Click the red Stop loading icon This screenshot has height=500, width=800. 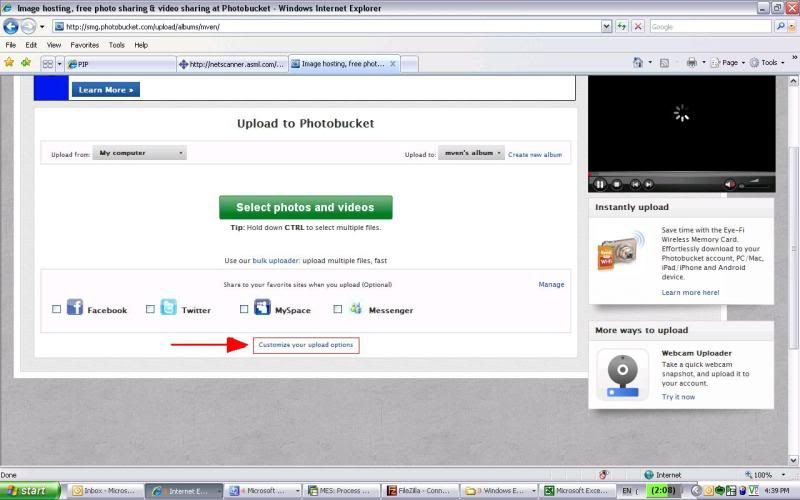(x=638, y=27)
